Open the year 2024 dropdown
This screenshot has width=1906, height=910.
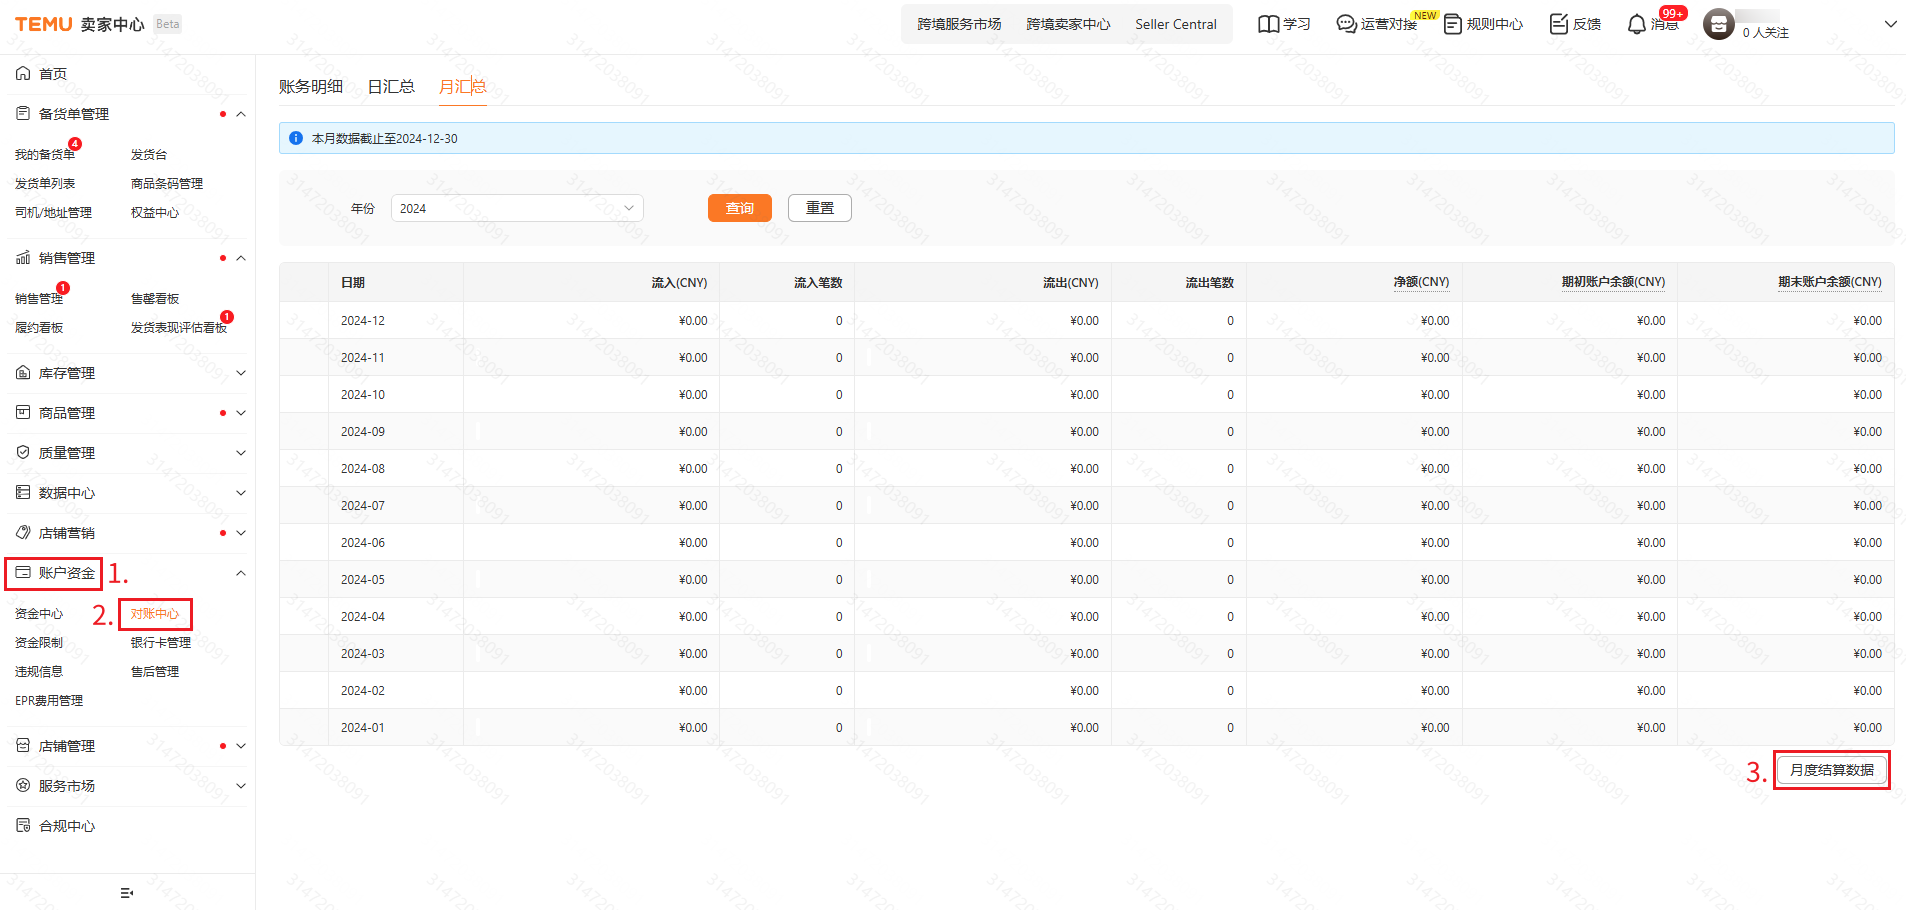(516, 208)
